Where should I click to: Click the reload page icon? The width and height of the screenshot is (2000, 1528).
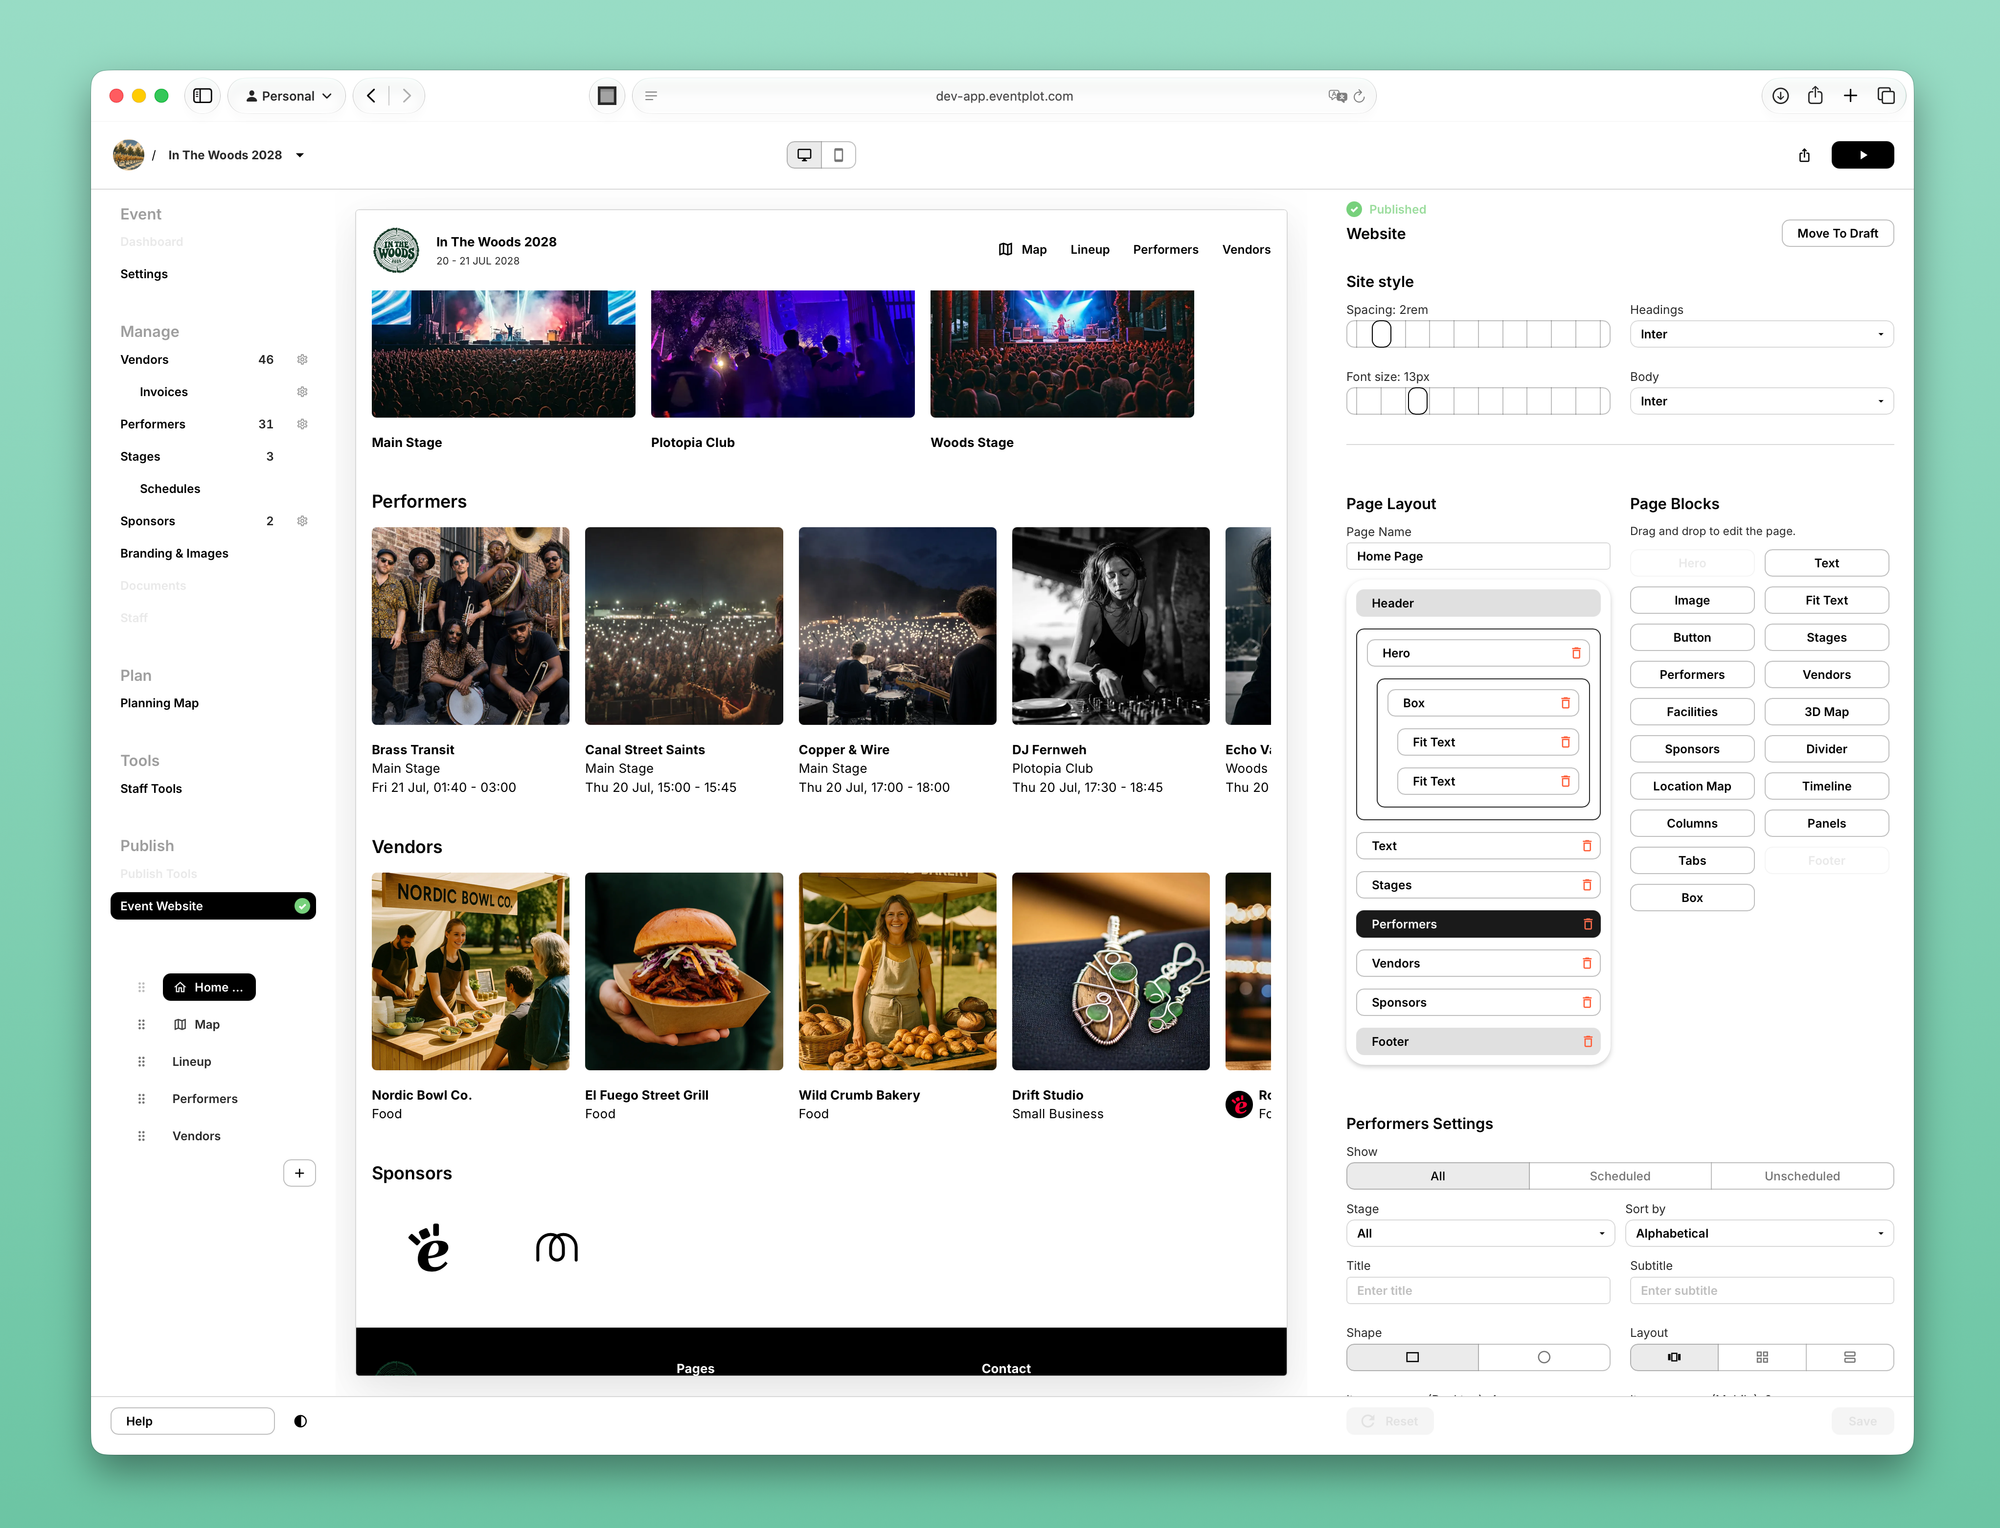pos(1359,96)
